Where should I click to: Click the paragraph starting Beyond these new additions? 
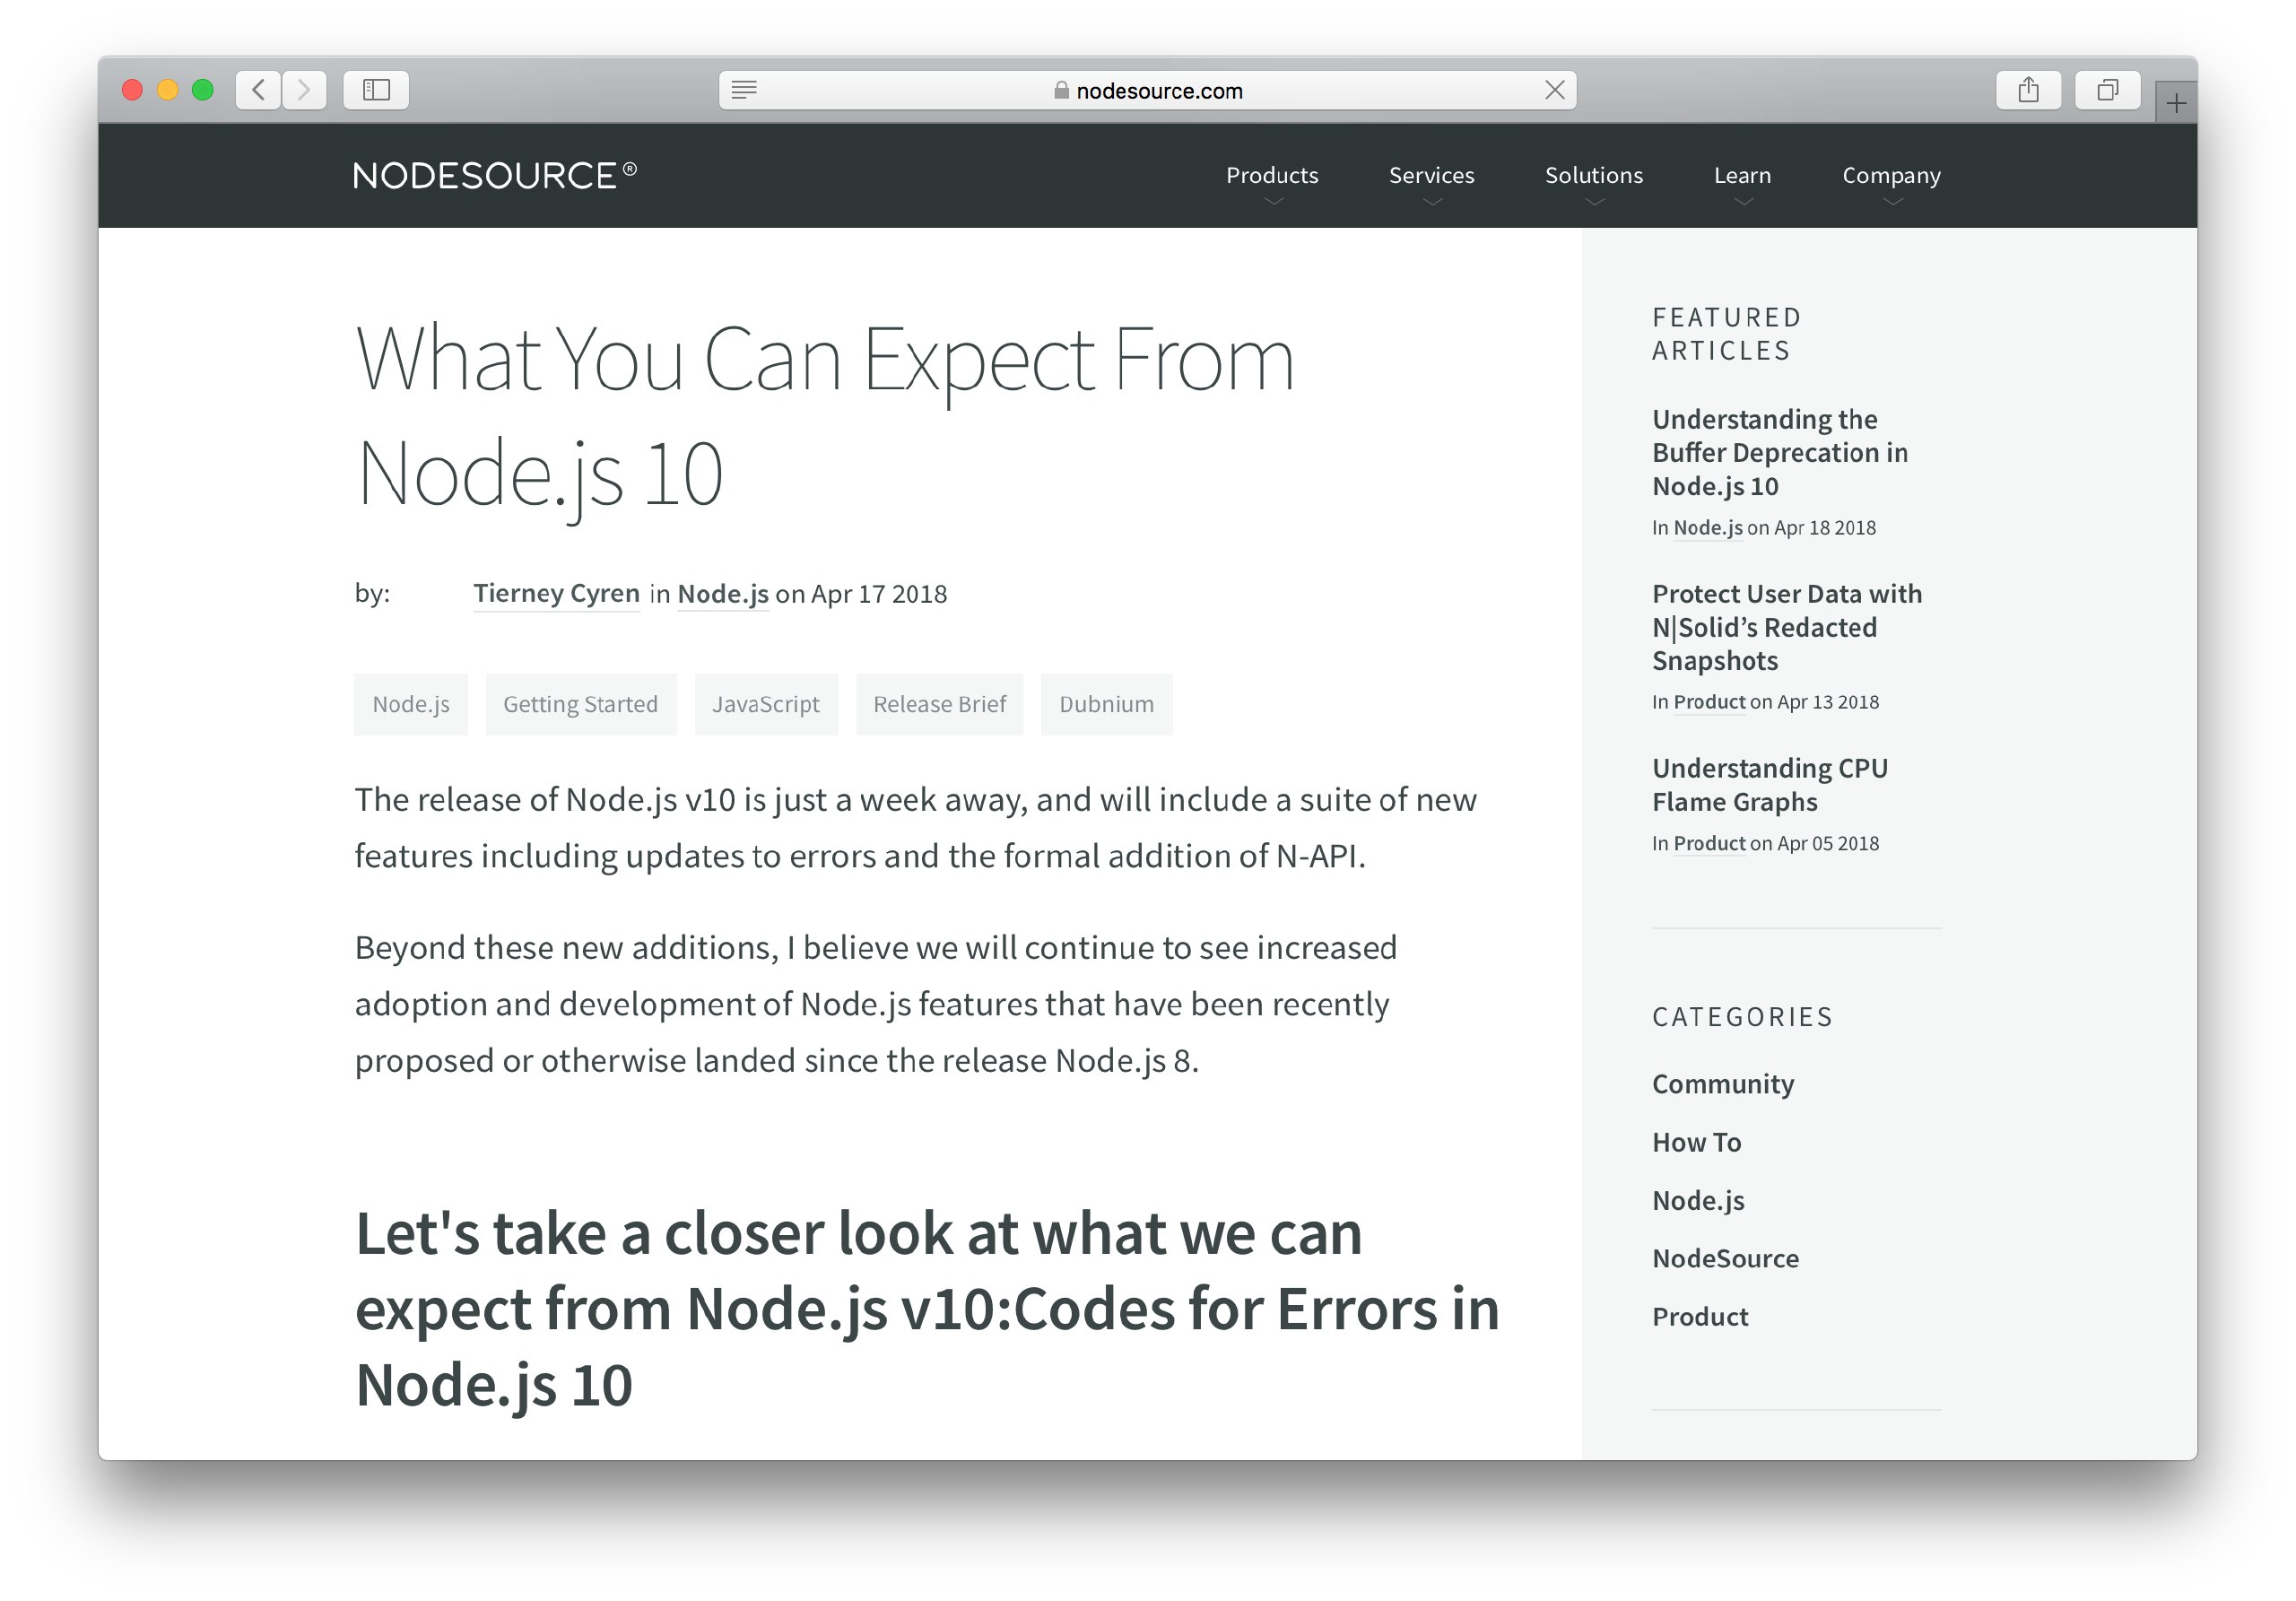(x=876, y=1003)
